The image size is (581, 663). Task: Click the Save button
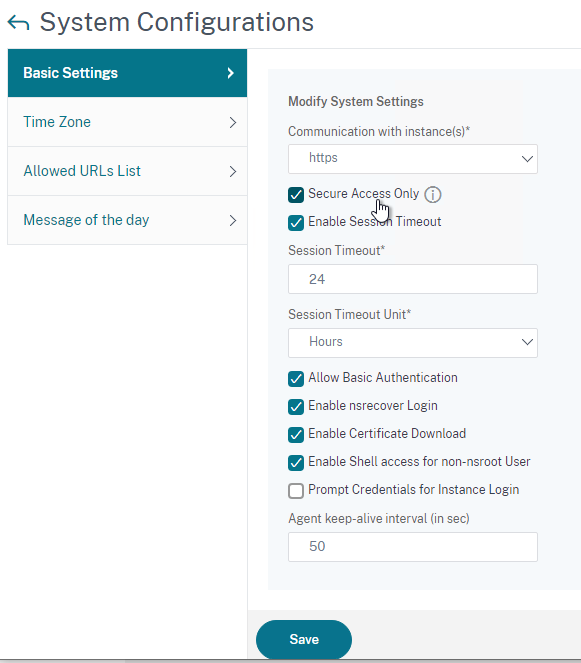304,639
